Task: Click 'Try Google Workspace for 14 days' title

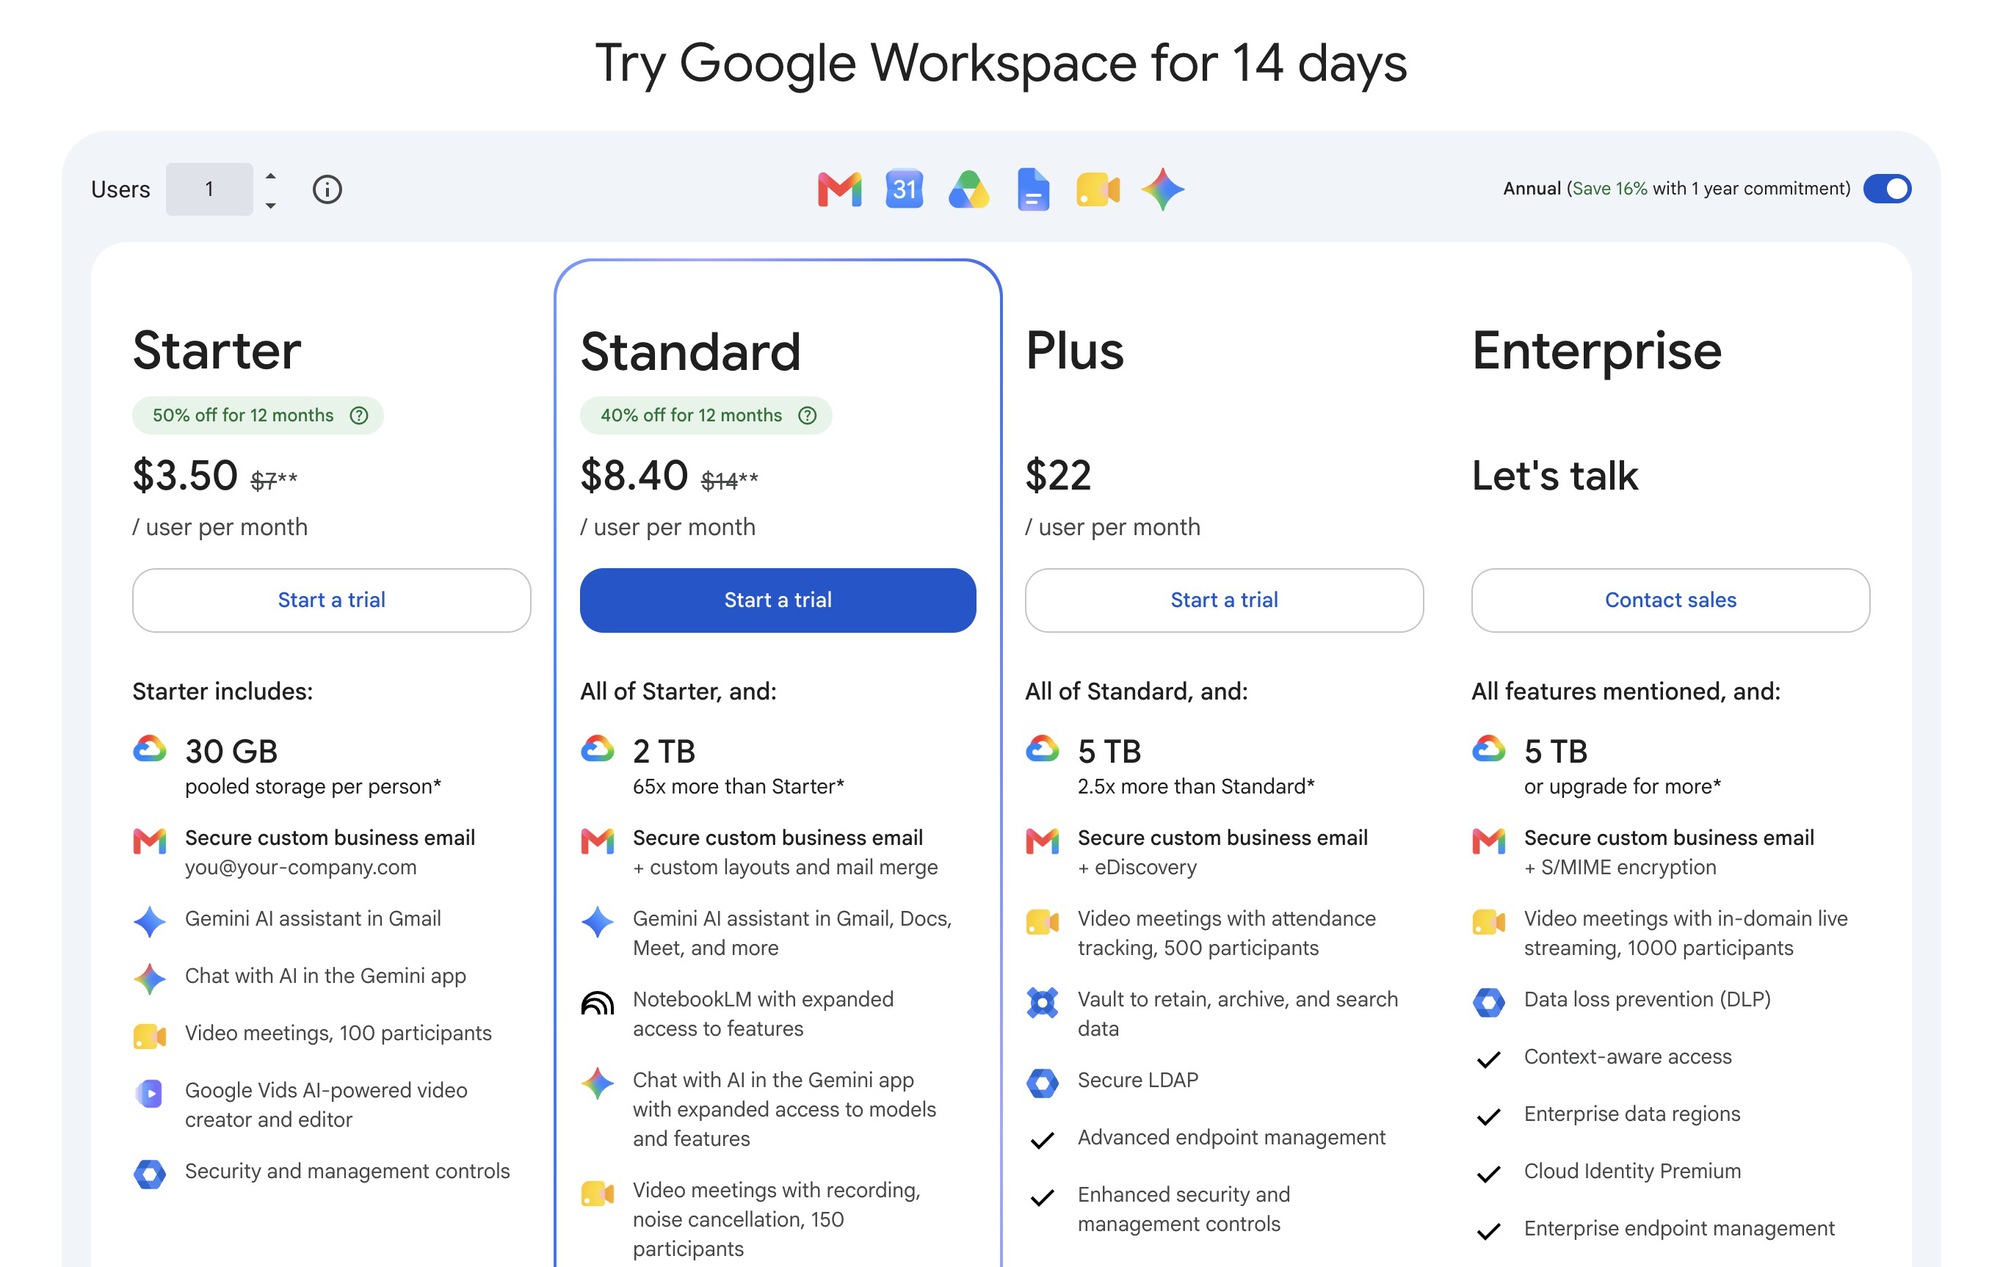Action: [x=1001, y=64]
